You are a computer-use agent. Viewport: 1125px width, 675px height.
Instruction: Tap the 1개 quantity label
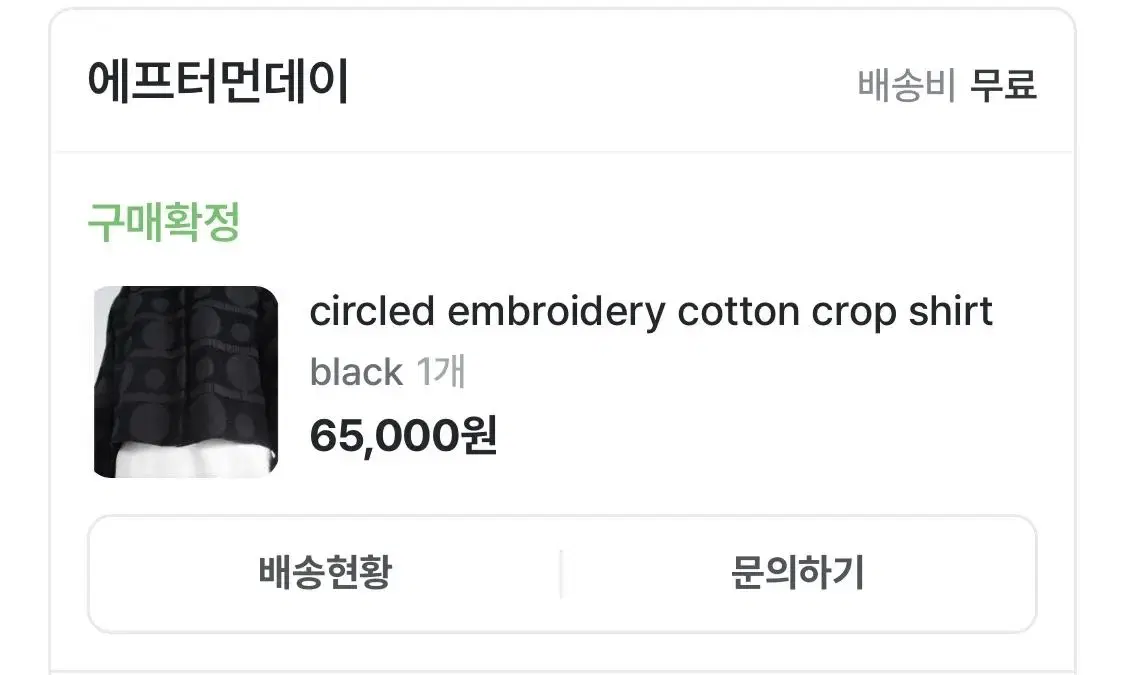click(441, 372)
